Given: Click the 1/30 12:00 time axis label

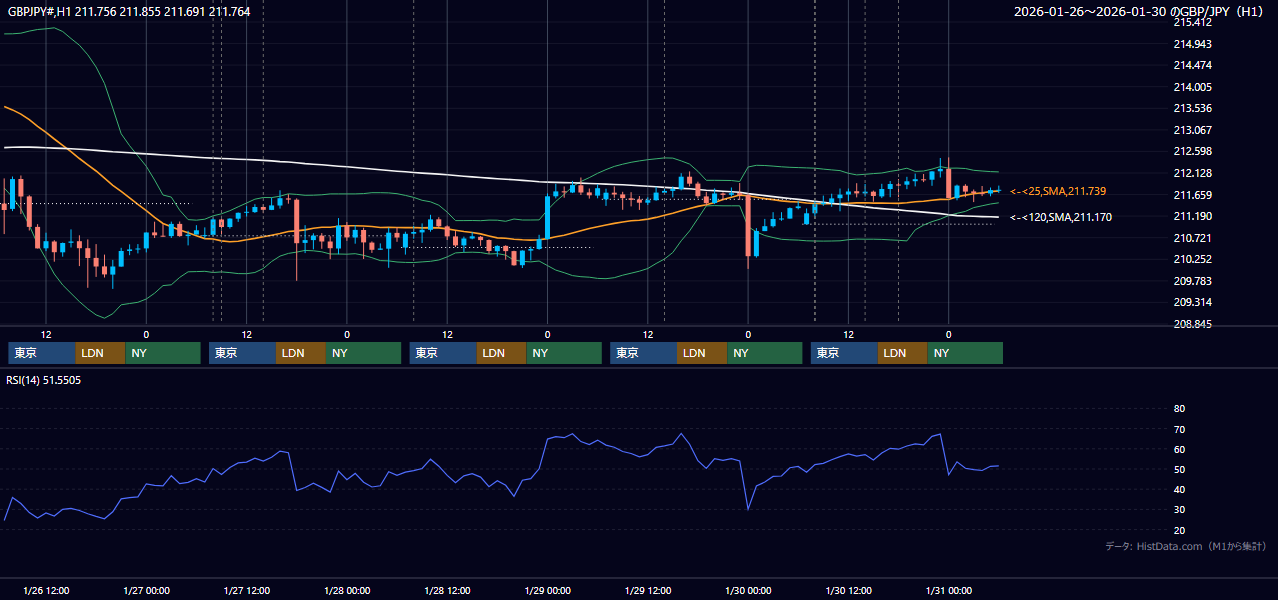Looking at the screenshot, I should point(848,590).
